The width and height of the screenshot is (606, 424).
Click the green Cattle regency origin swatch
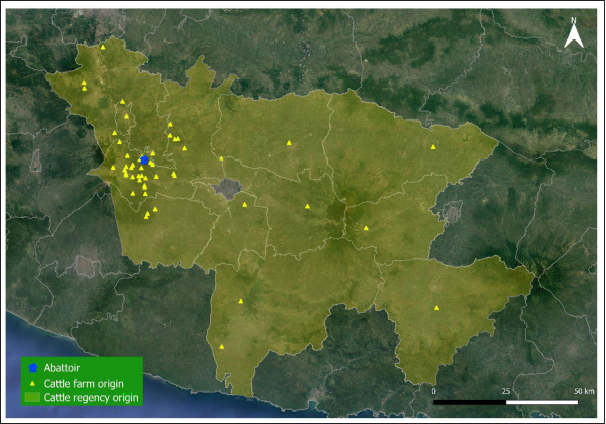point(33,397)
